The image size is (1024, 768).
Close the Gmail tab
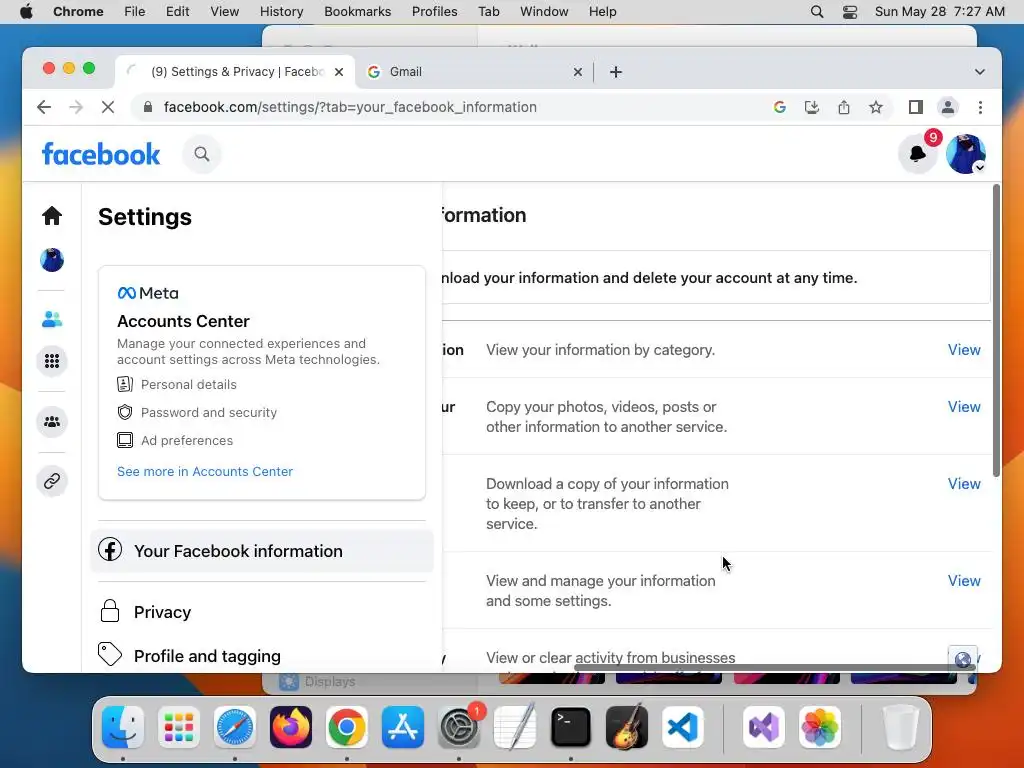[577, 72]
